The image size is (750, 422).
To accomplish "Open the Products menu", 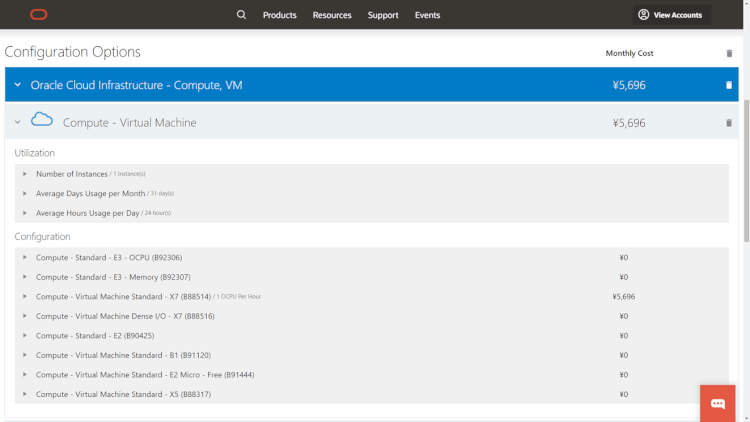I will click(280, 15).
